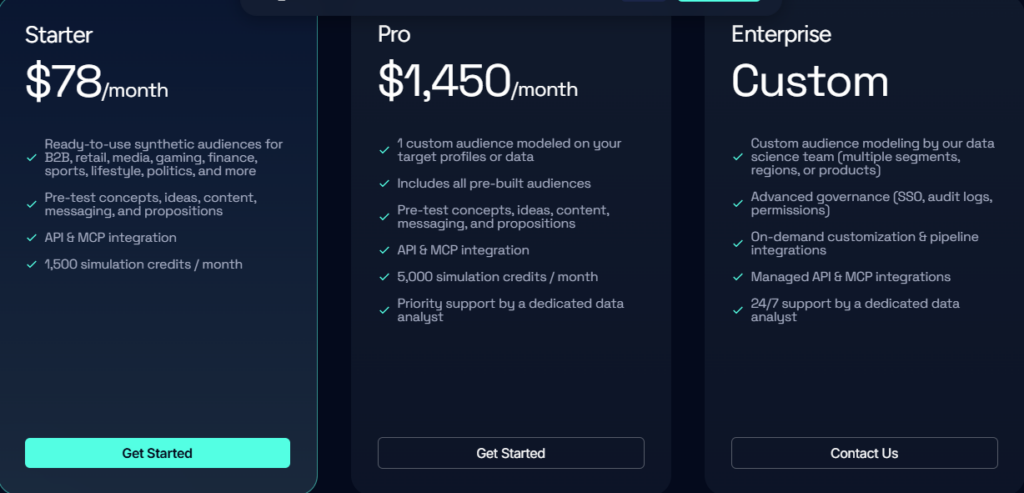1024x493 pixels.
Task: Click checkmark beside Priority support feature
Action: [x=384, y=310]
